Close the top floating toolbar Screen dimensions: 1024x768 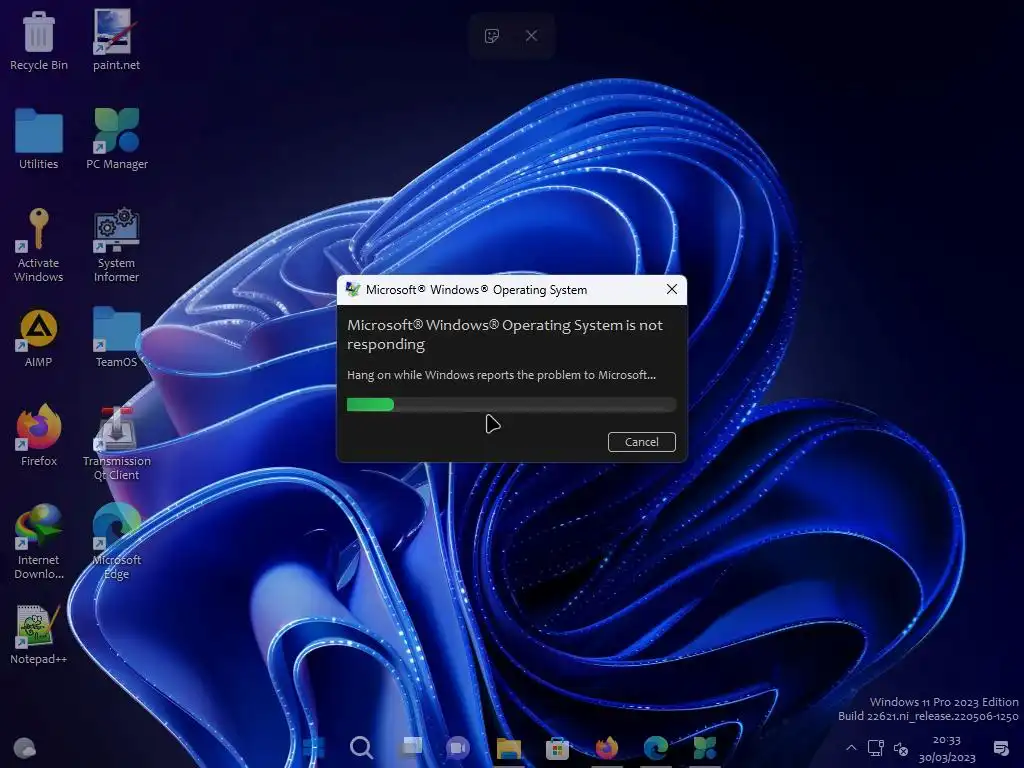click(x=532, y=36)
